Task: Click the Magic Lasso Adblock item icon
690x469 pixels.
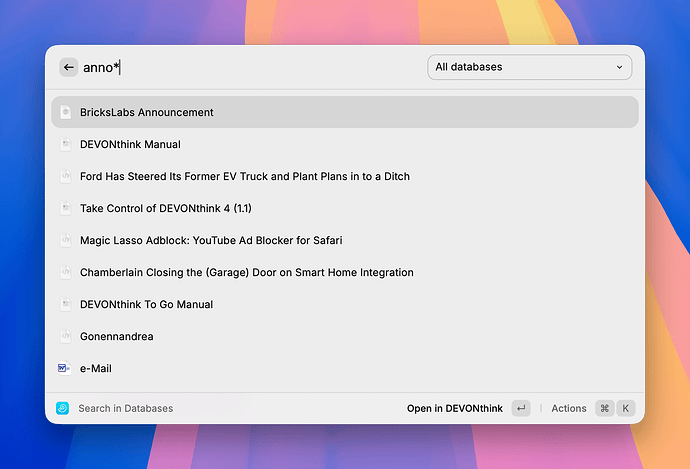Action: pos(64,240)
